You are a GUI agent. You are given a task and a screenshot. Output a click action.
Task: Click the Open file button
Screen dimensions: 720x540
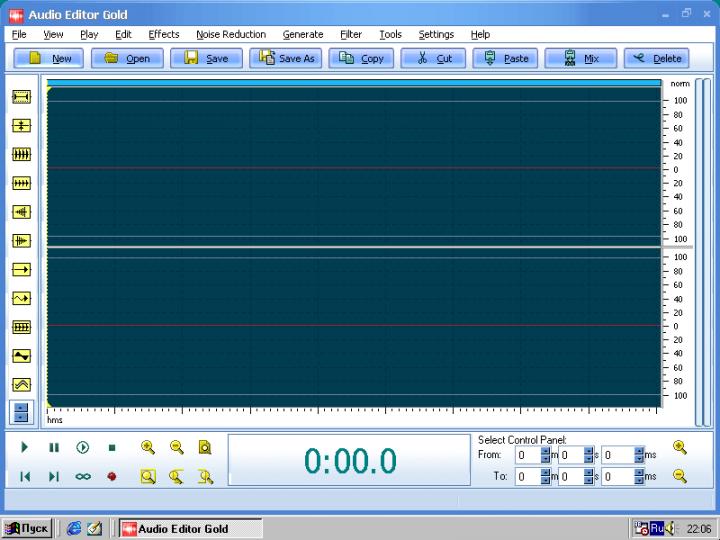click(x=127, y=58)
